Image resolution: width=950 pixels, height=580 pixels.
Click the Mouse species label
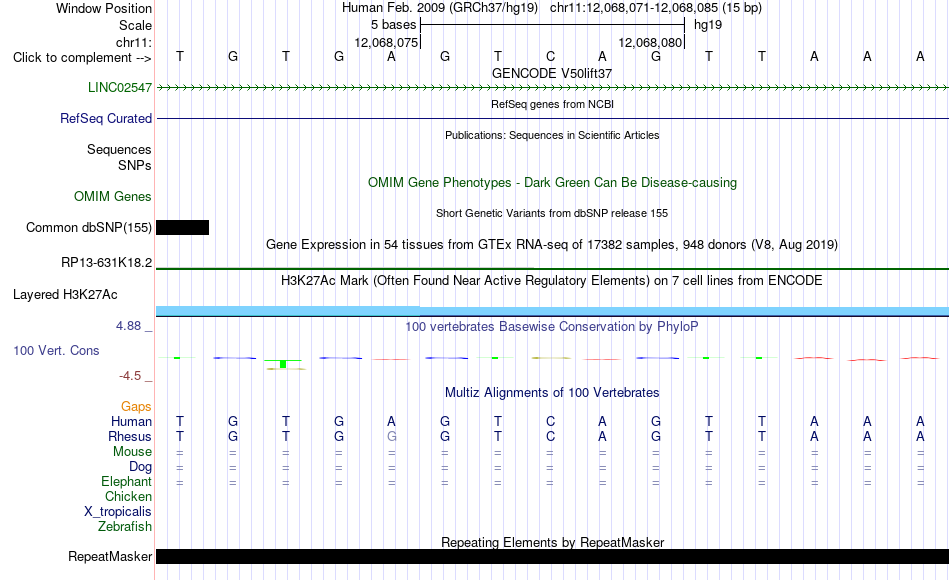(x=132, y=452)
